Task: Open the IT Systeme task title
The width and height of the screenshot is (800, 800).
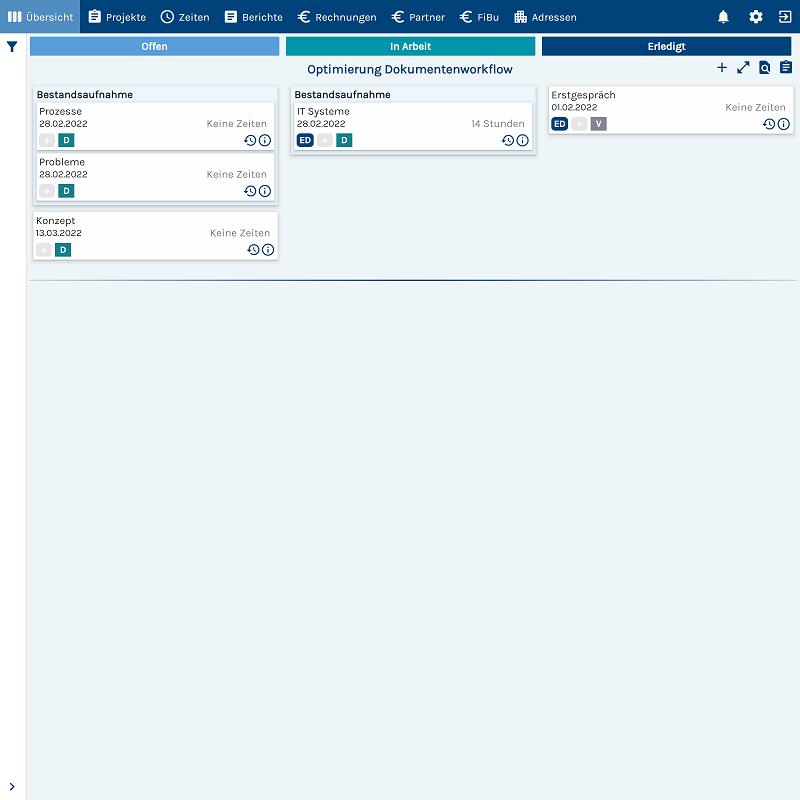Action: [323, 111]
